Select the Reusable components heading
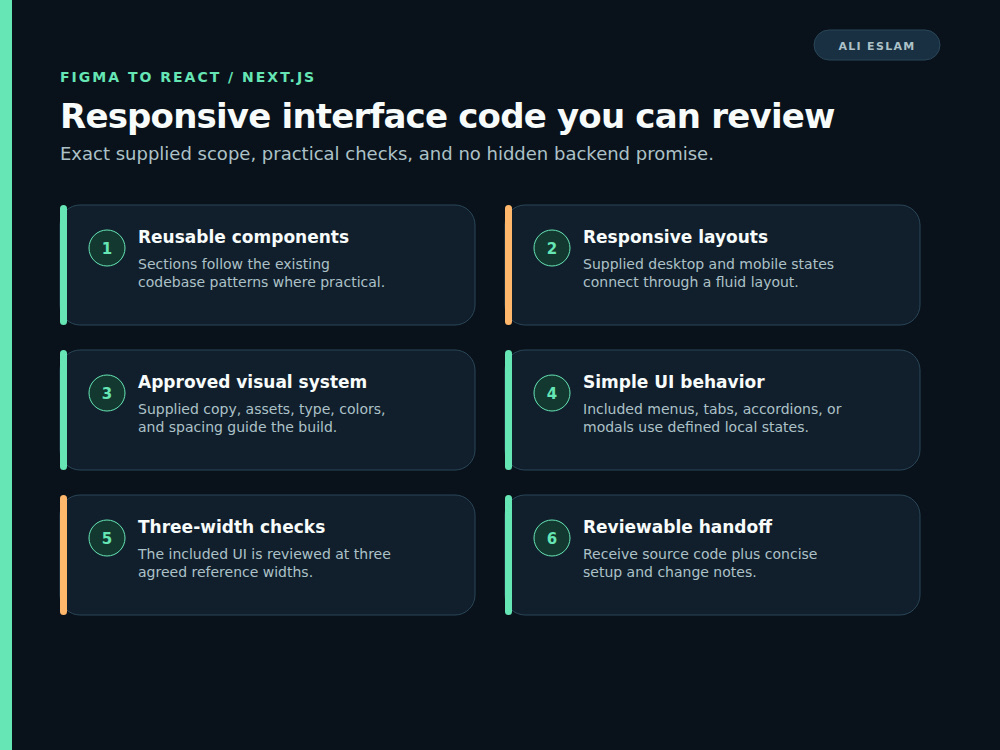The width and height of the screenshot is (1000, 750). [x=244, y=237]
